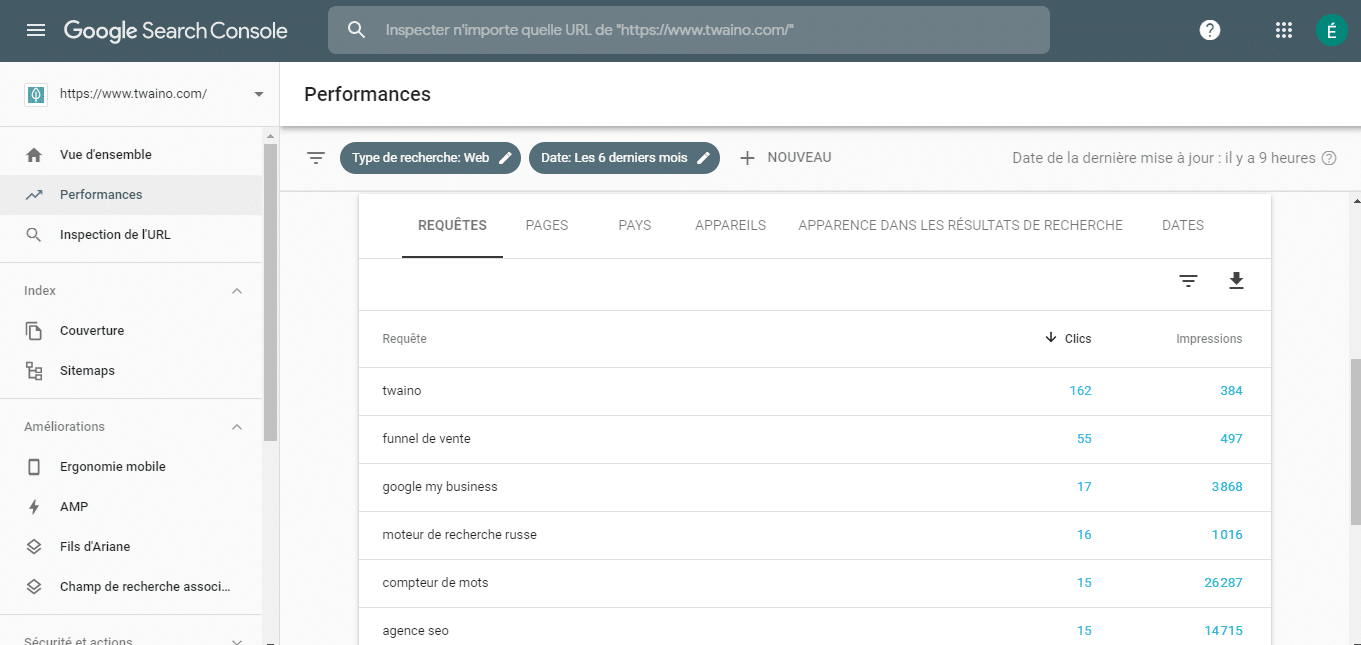Expand the Sécurité et actions section
The width and height of the screenshot is (1361, 645).
click(x=237, y=641)
